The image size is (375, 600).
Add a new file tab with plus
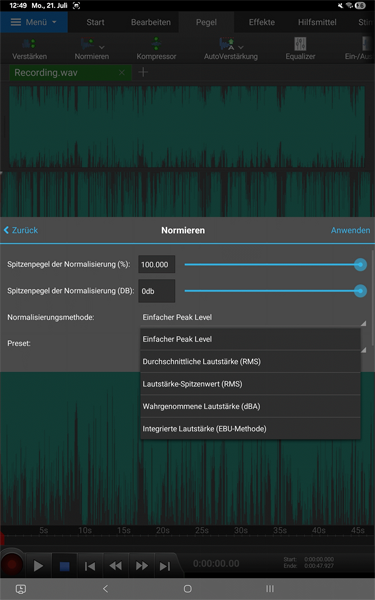(x=143, y=72)
